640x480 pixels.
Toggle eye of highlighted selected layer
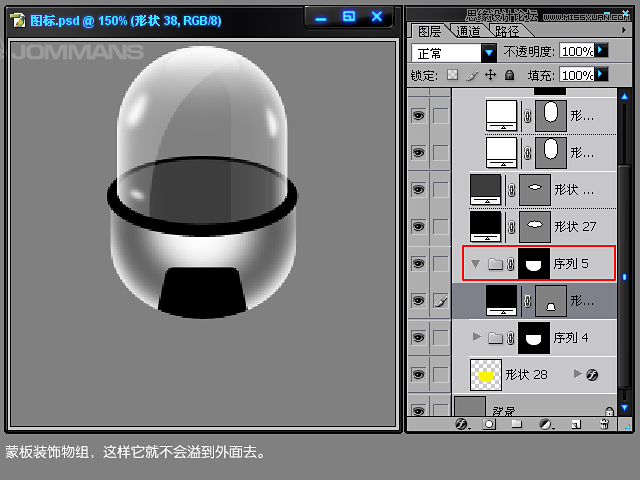(x=418, y=301)
